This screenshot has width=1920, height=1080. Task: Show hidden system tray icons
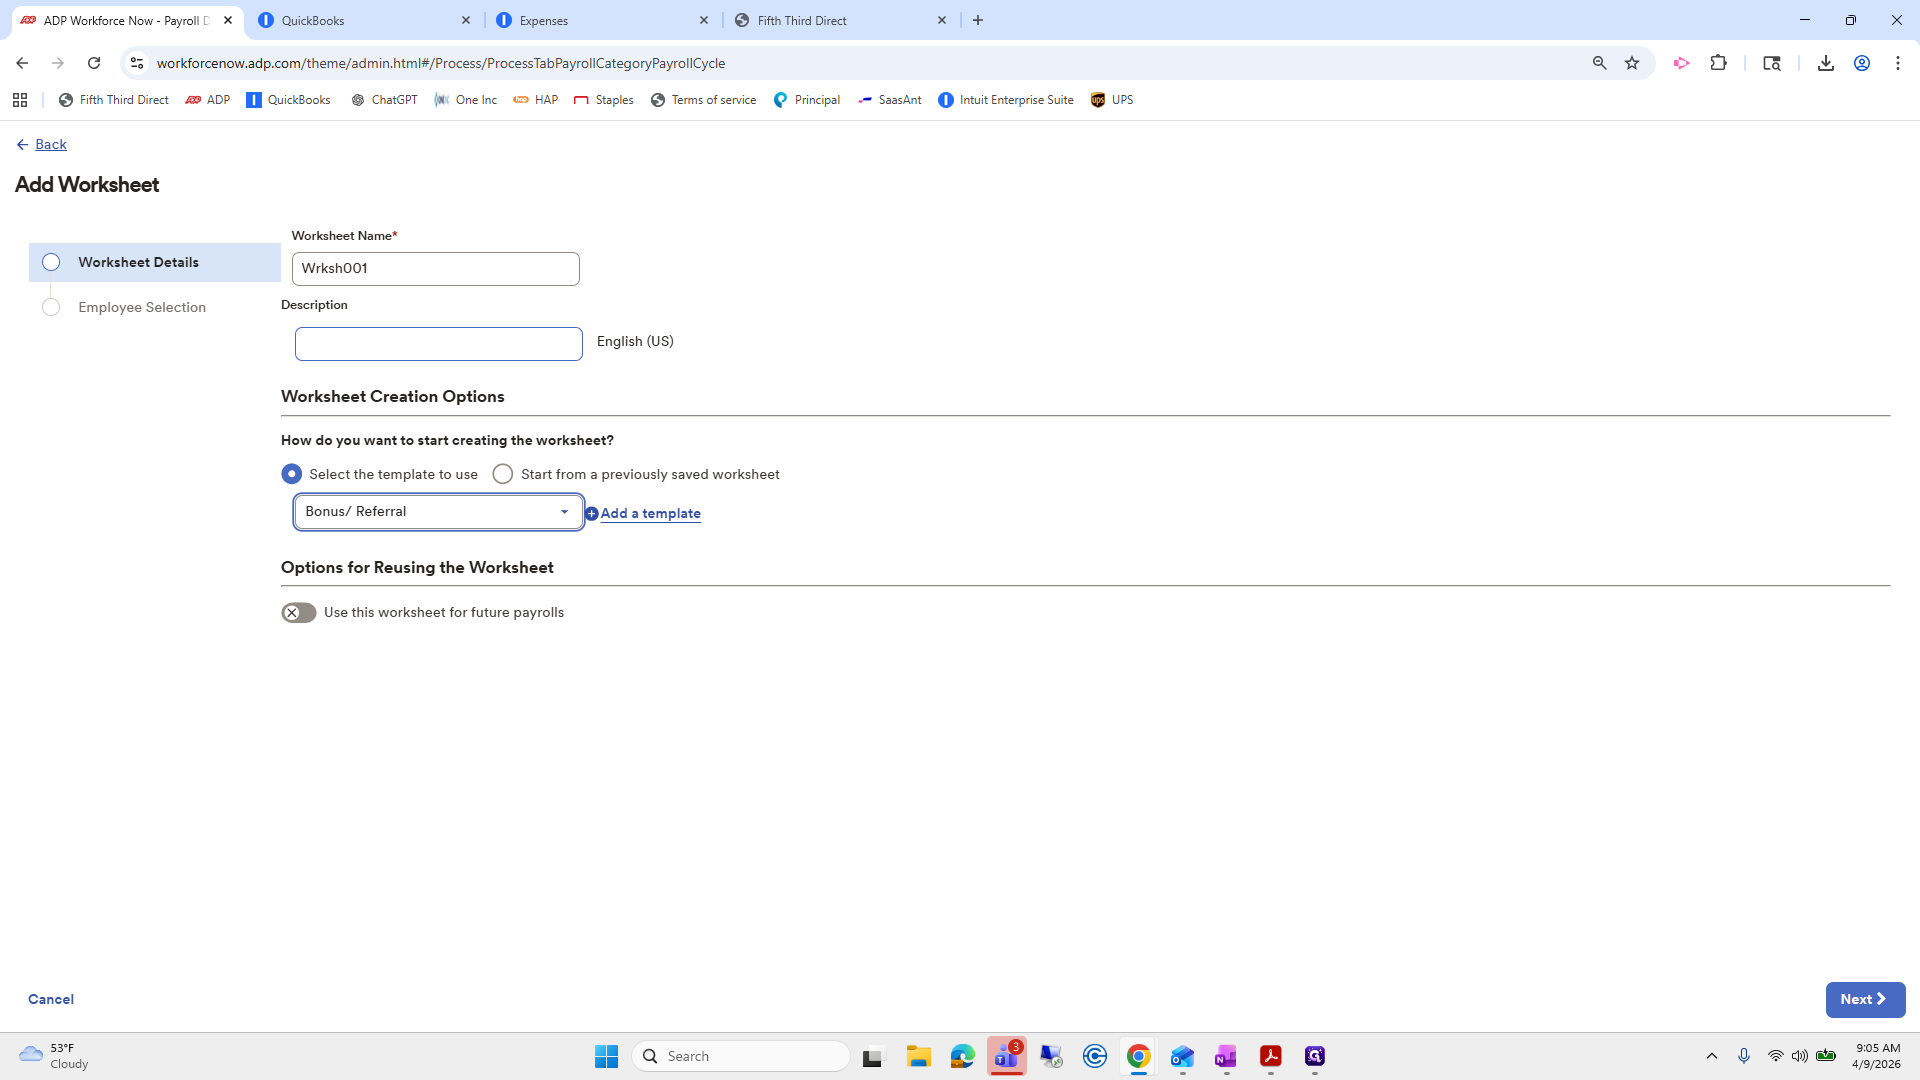coord(1711,1056)
